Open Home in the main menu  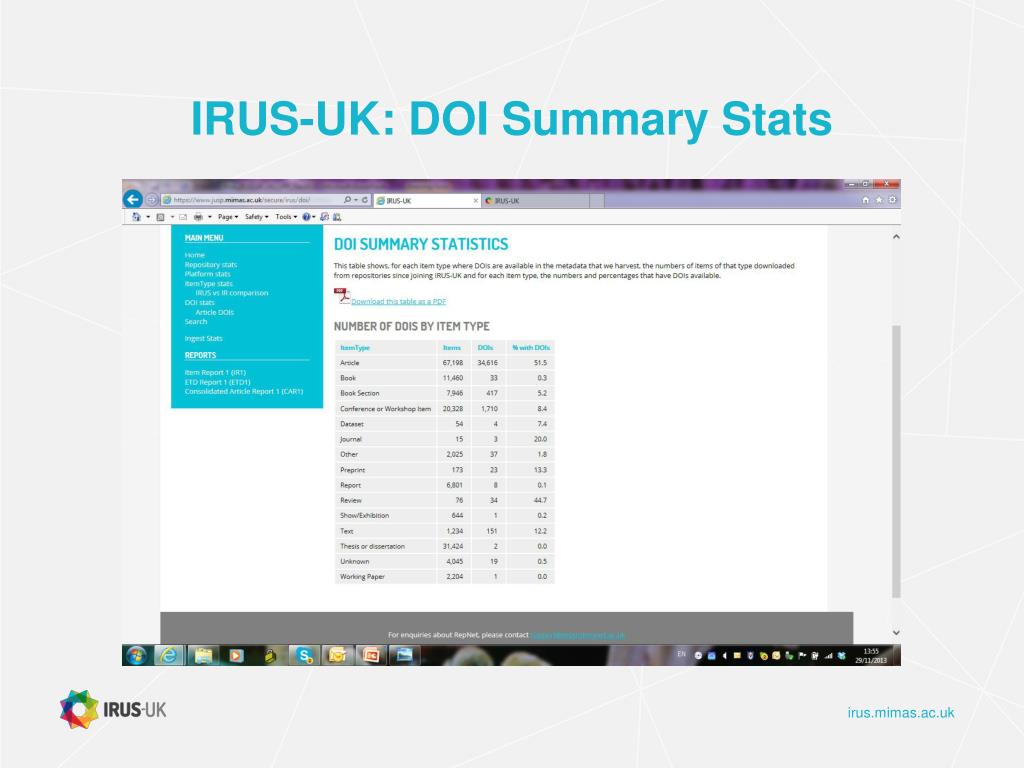[x=195, y=255]
